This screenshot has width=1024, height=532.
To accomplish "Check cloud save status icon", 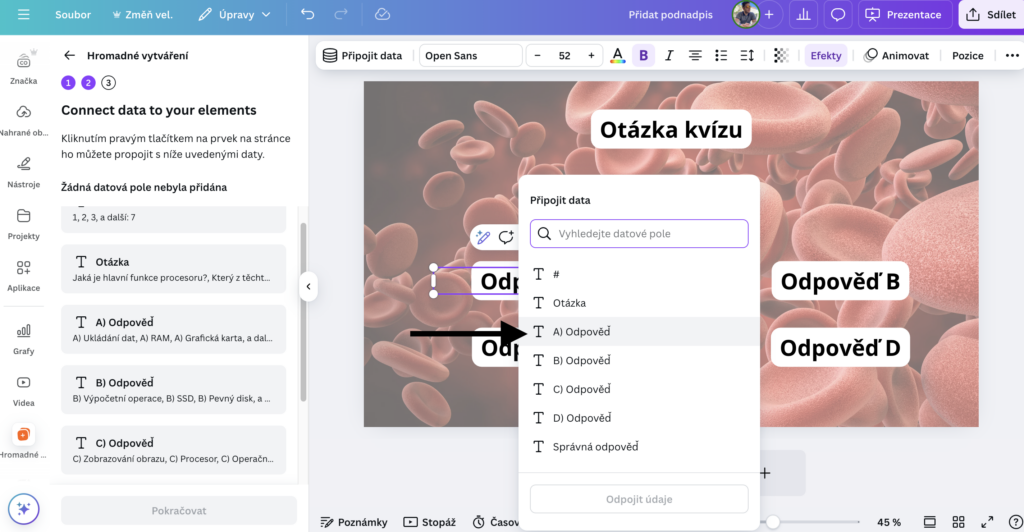I will click(x=383, y=14).
